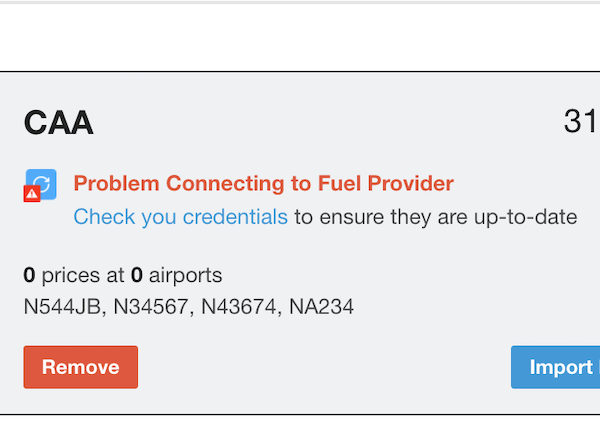This screenshot has width=600, height=440.
Task: Click the blue sync refresh icon
Action: (41, 184)
